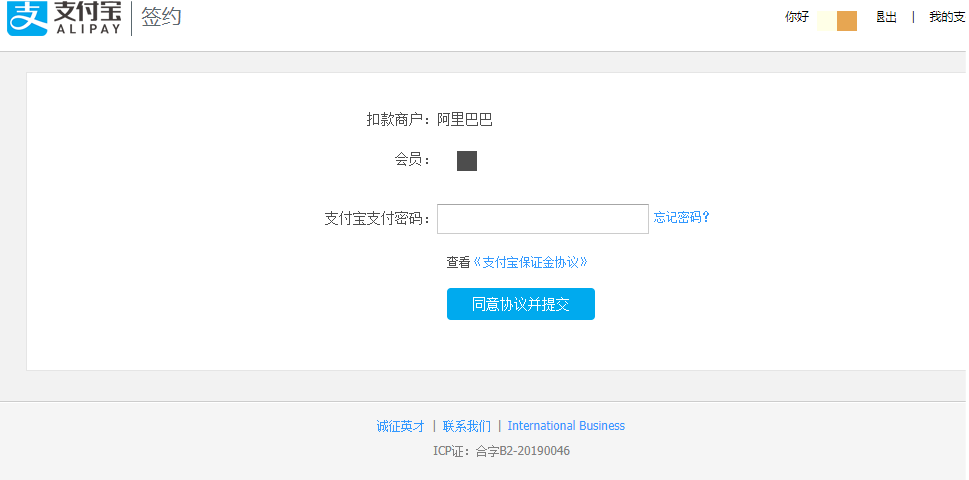Viewport: 969px width, 480px height.
Task: Open the 忘记密码? link
Action: (681, 217)
